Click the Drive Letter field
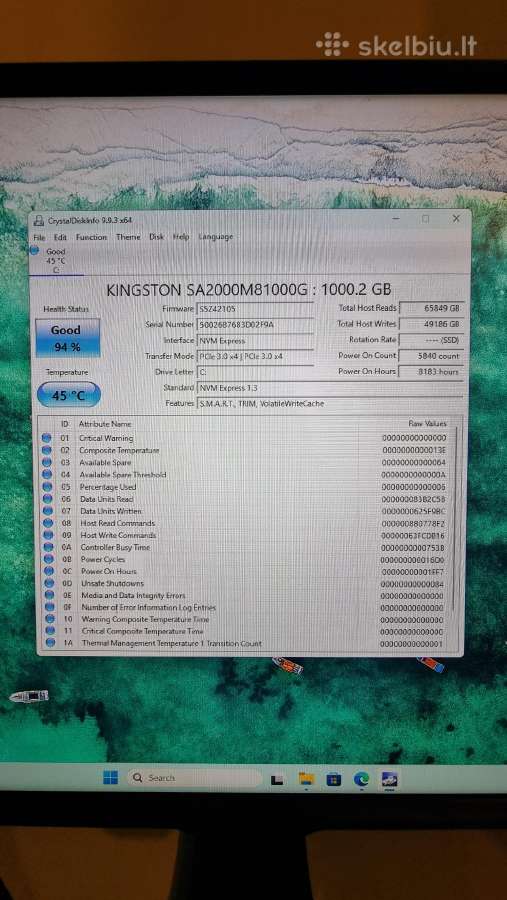 [255, 372]
